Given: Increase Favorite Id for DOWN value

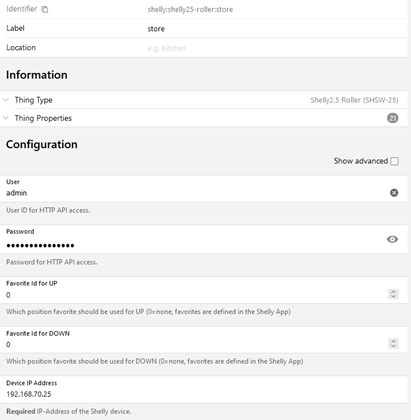Looking at the screenshot, I should 393,341.
